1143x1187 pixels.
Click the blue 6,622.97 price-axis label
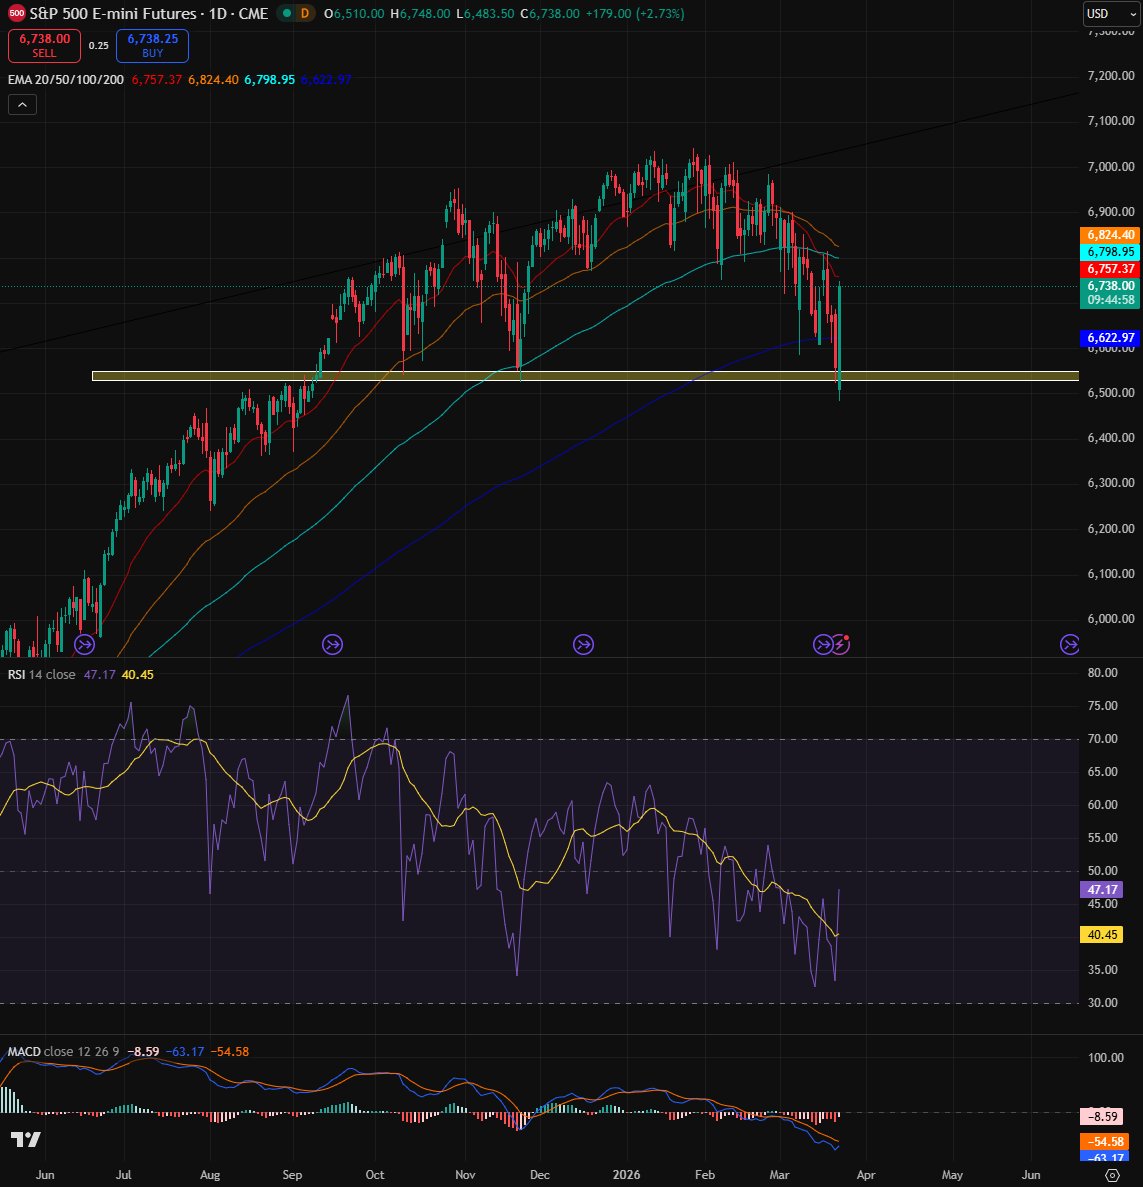point(1110,338)
